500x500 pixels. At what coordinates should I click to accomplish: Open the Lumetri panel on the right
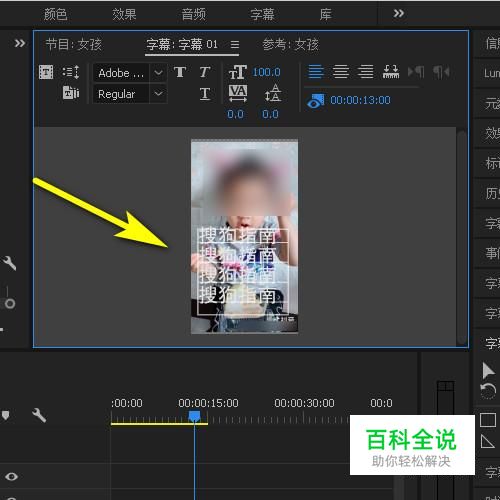click(x=492, y=73)
